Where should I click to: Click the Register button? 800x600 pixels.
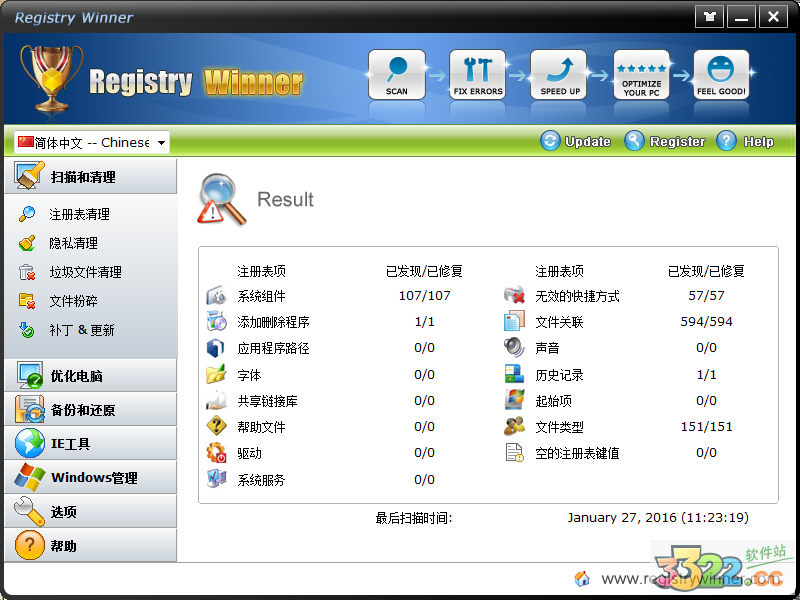point(665,141)
